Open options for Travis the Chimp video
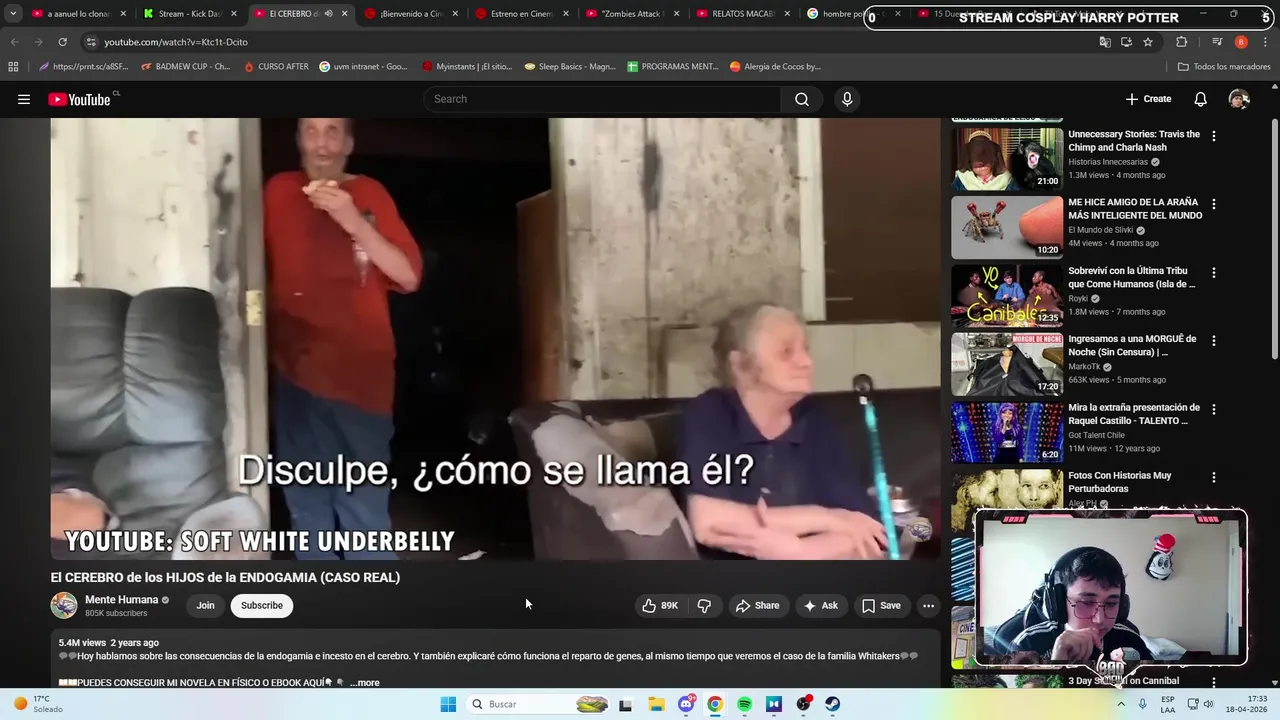 pos(1214,136)
